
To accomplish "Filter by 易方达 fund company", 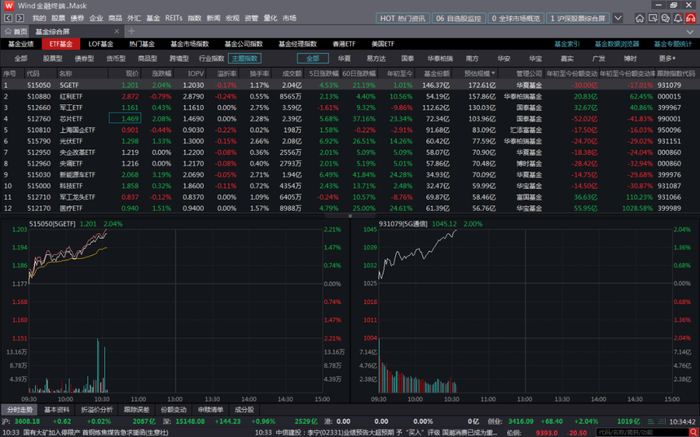I will pos(376,58).
